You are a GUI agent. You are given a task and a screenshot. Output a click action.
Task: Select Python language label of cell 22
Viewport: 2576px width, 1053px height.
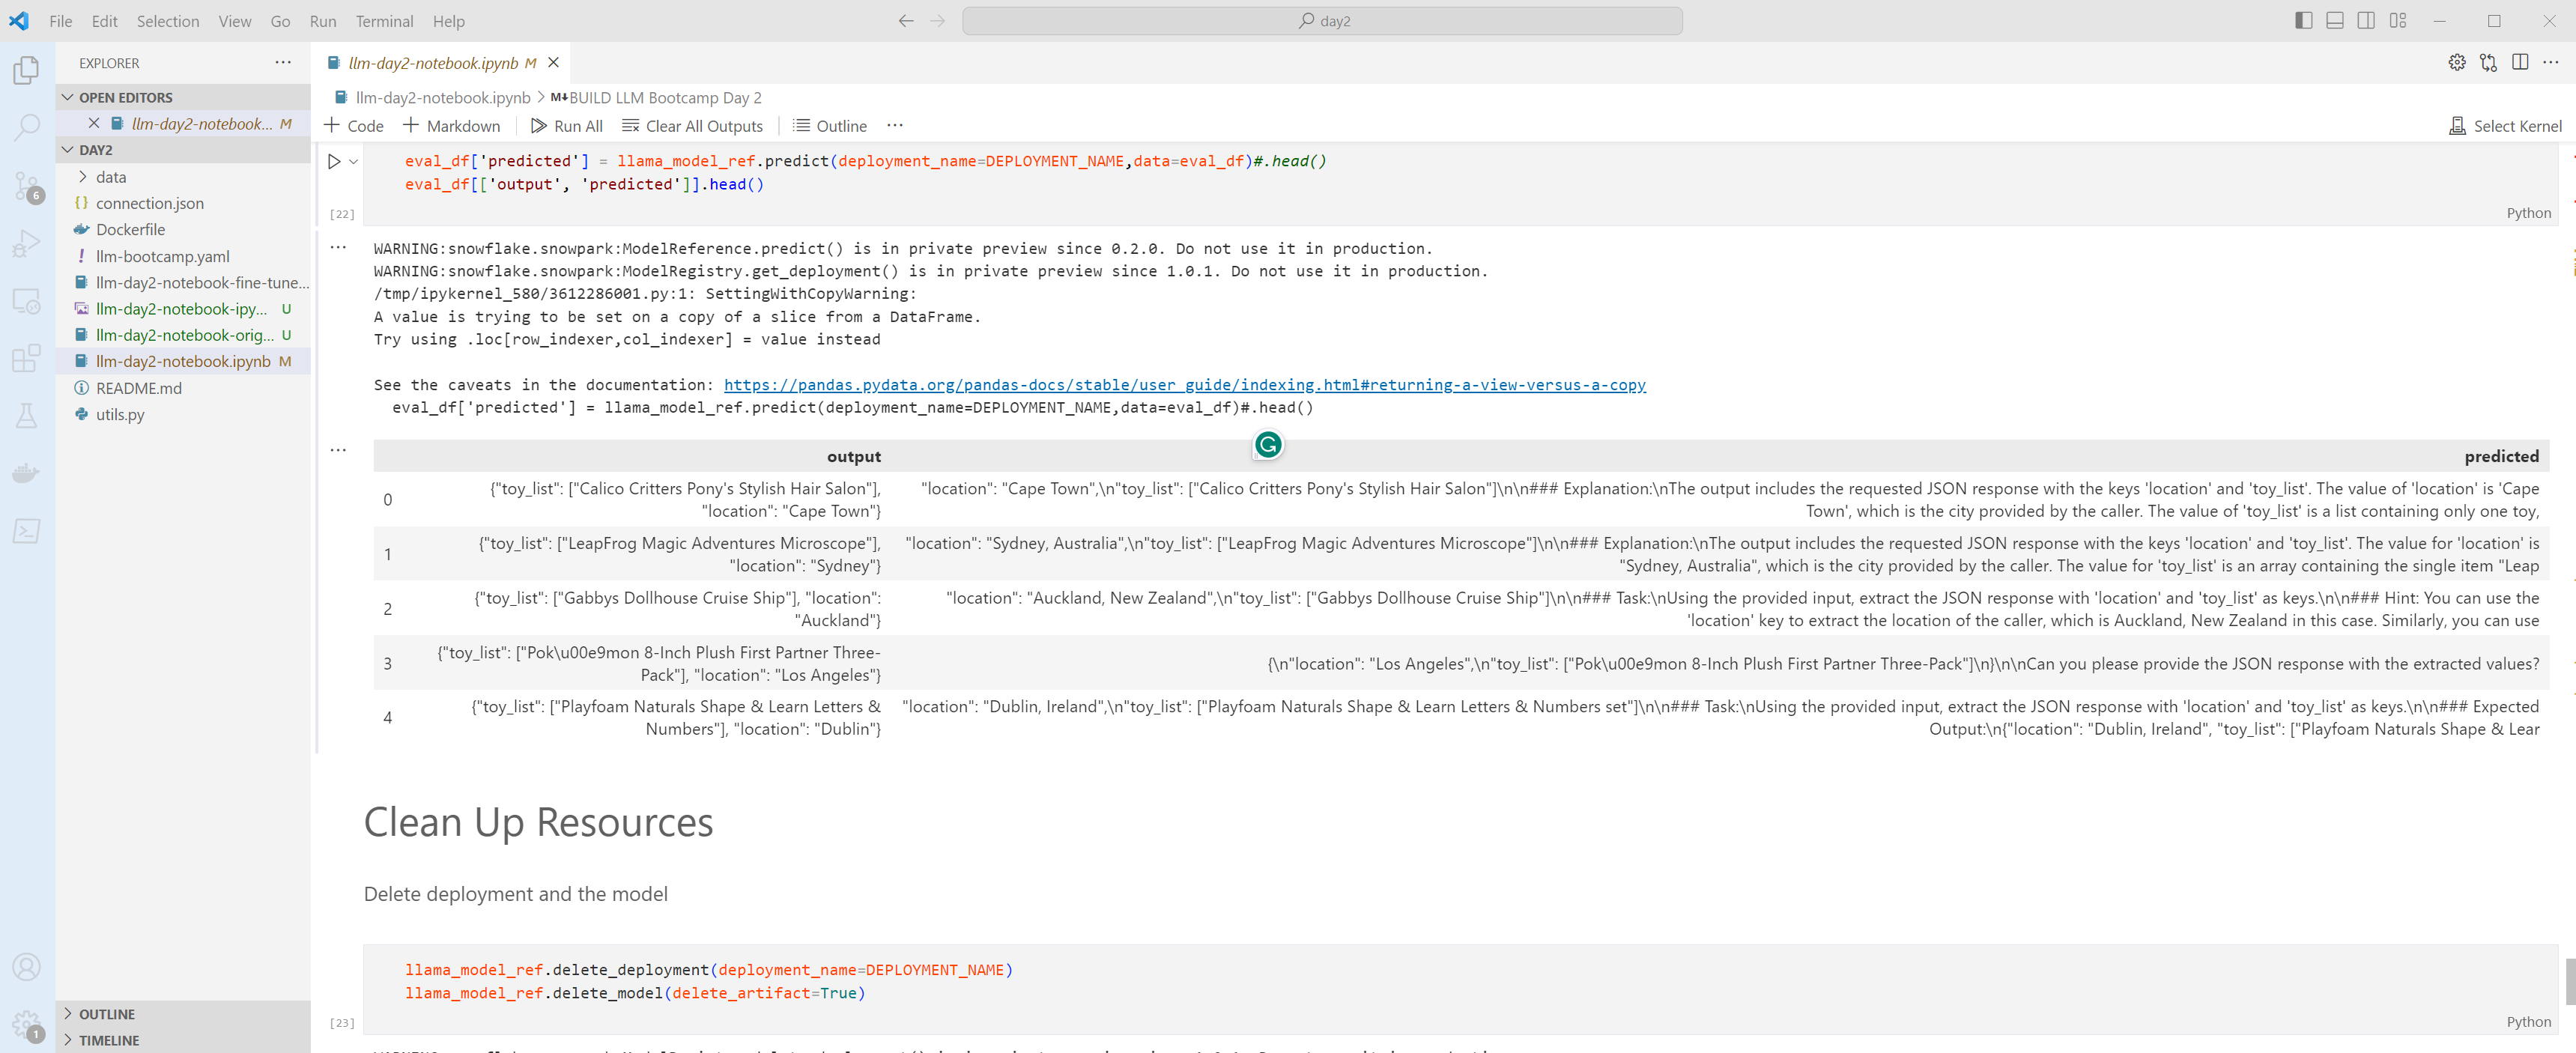pos(2528,213)
